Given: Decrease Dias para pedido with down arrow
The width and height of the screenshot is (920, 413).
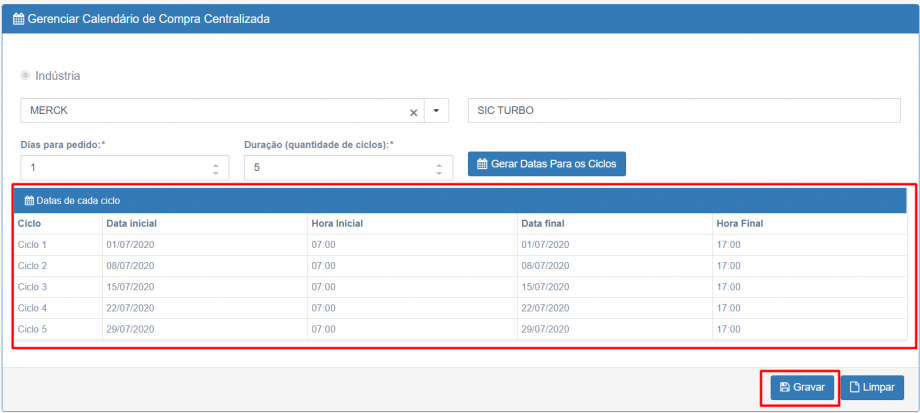Looking at the screenshot, I should click(215, 173).
